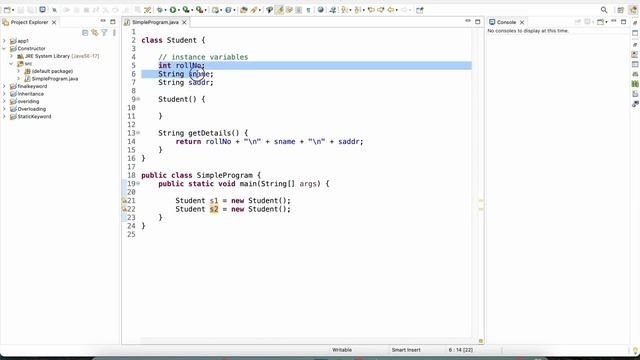Click the magnifier Search icon at top right
The height and width of the screenshot is (360, 640).
(604, 10)
